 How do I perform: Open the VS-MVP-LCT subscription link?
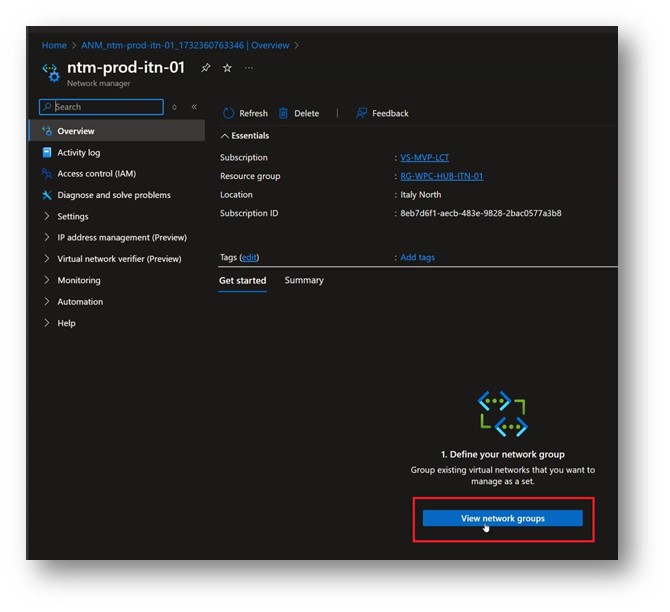424,158
